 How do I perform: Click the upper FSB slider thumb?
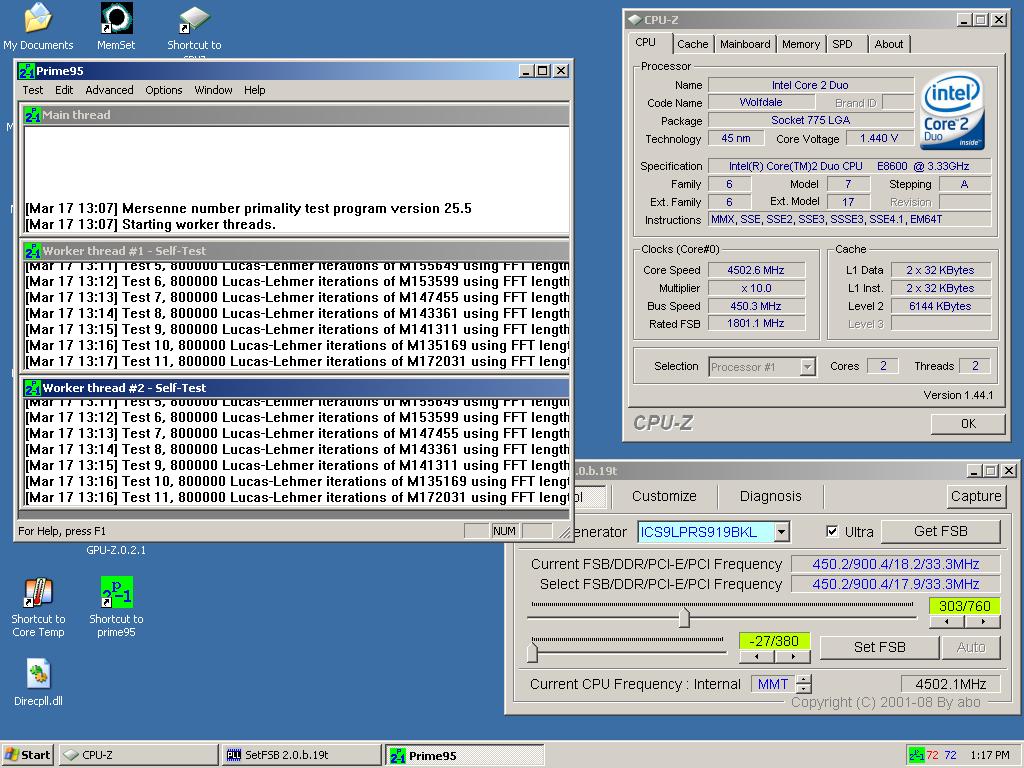pyautogui.click(x=684, y=617)
